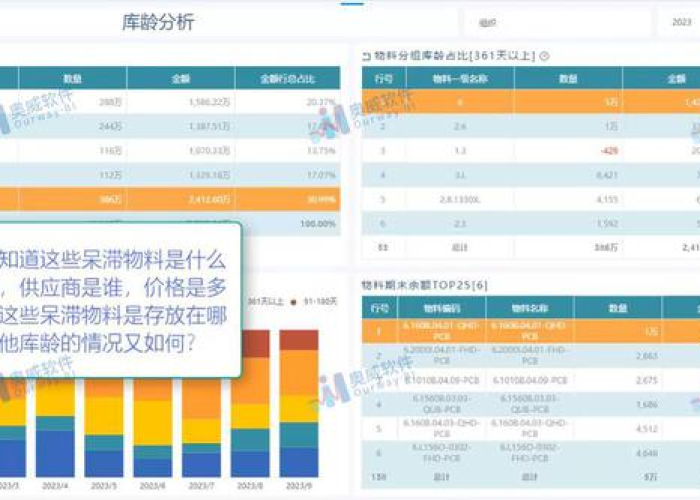The image size is (700, 500).
Task: Click 数量 header in 物料分组库龄占比 table
Action: (x=568, y=79)
